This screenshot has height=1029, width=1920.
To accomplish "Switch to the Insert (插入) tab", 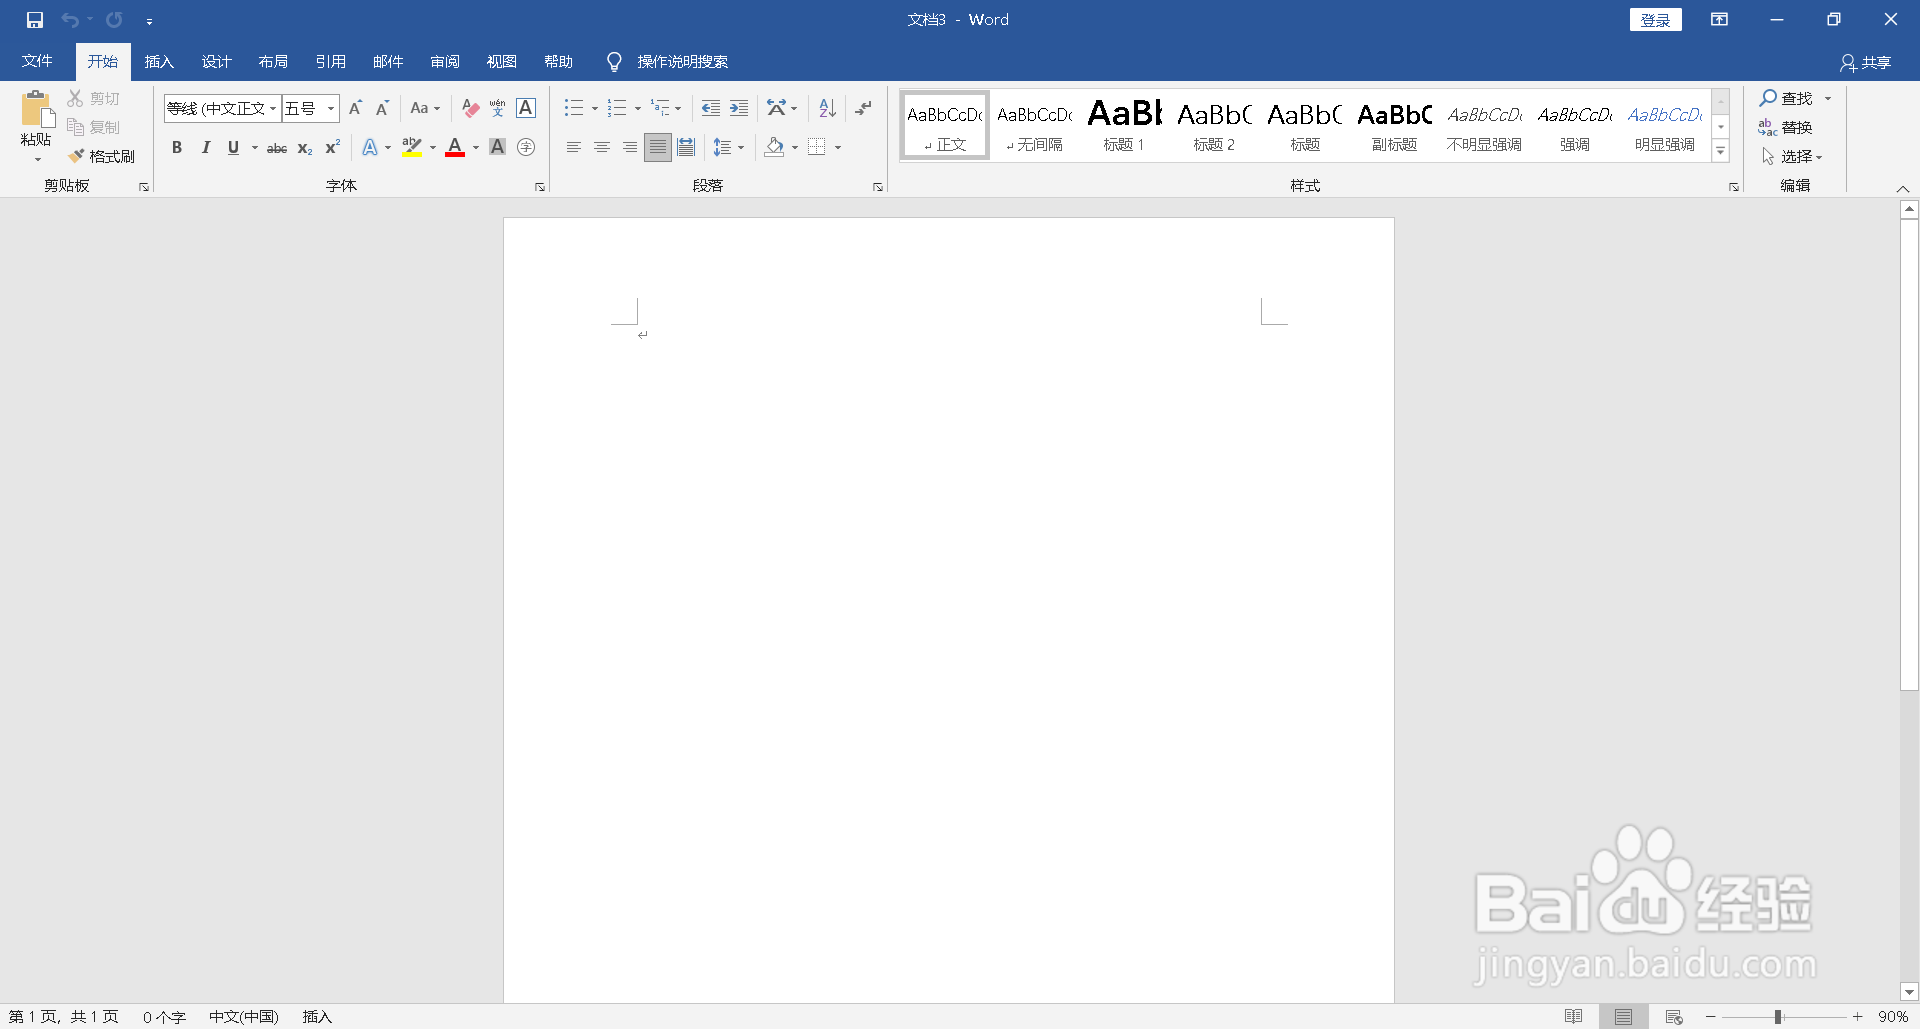I will tap(159, 62).
